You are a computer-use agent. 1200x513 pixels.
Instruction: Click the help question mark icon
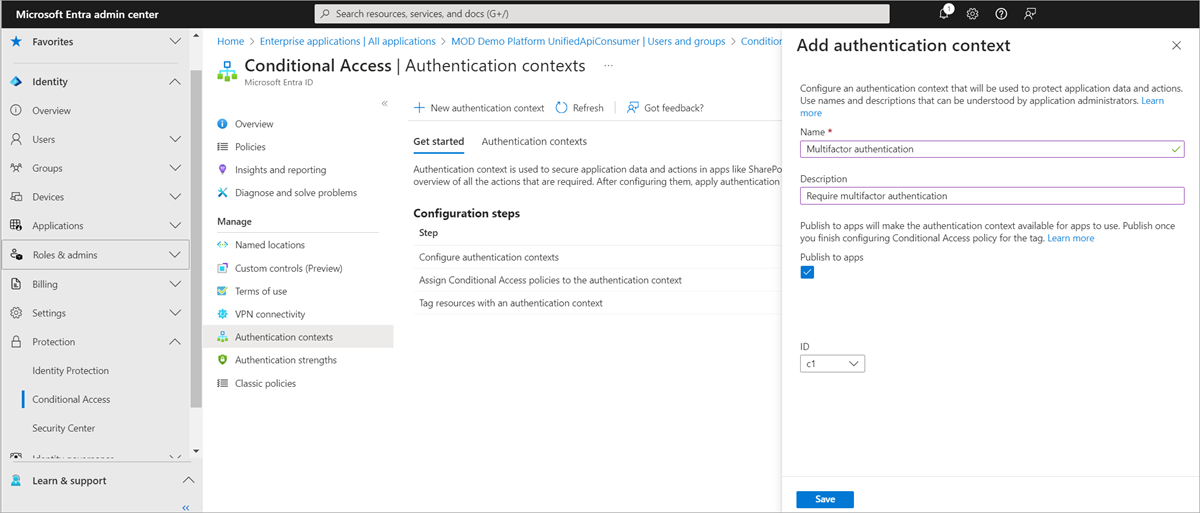[1001, 14]
